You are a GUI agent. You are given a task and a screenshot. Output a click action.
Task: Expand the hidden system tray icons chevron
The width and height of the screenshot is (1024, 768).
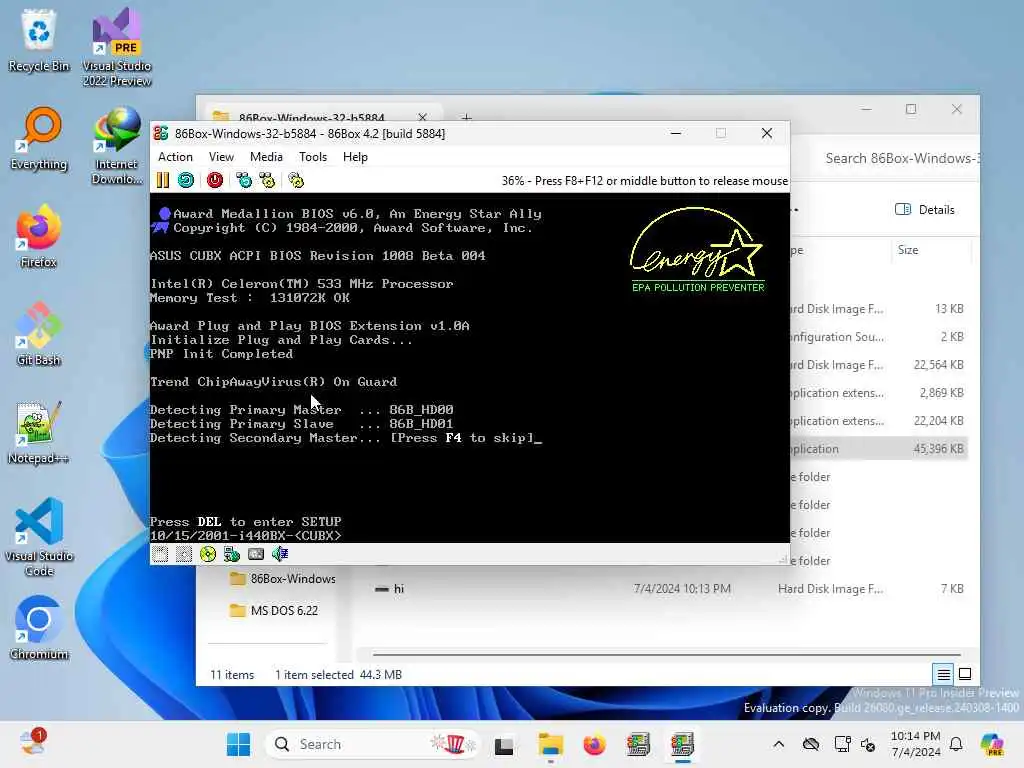[x=778, y=744]
